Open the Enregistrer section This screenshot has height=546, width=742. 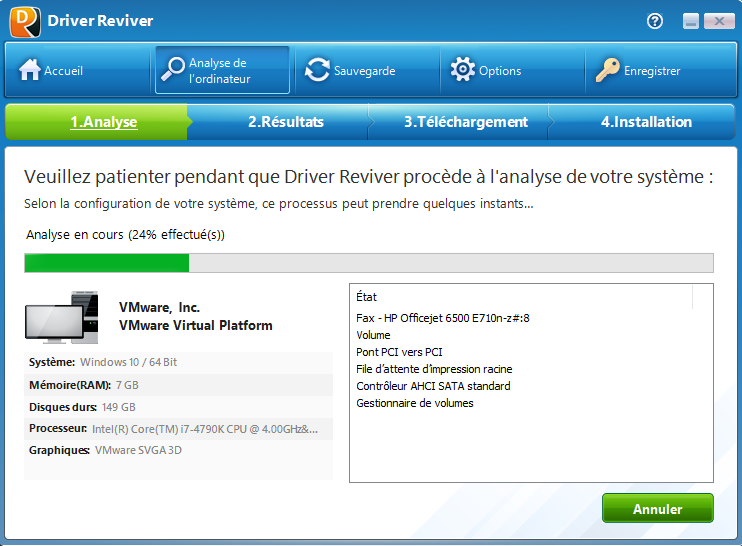661,70
